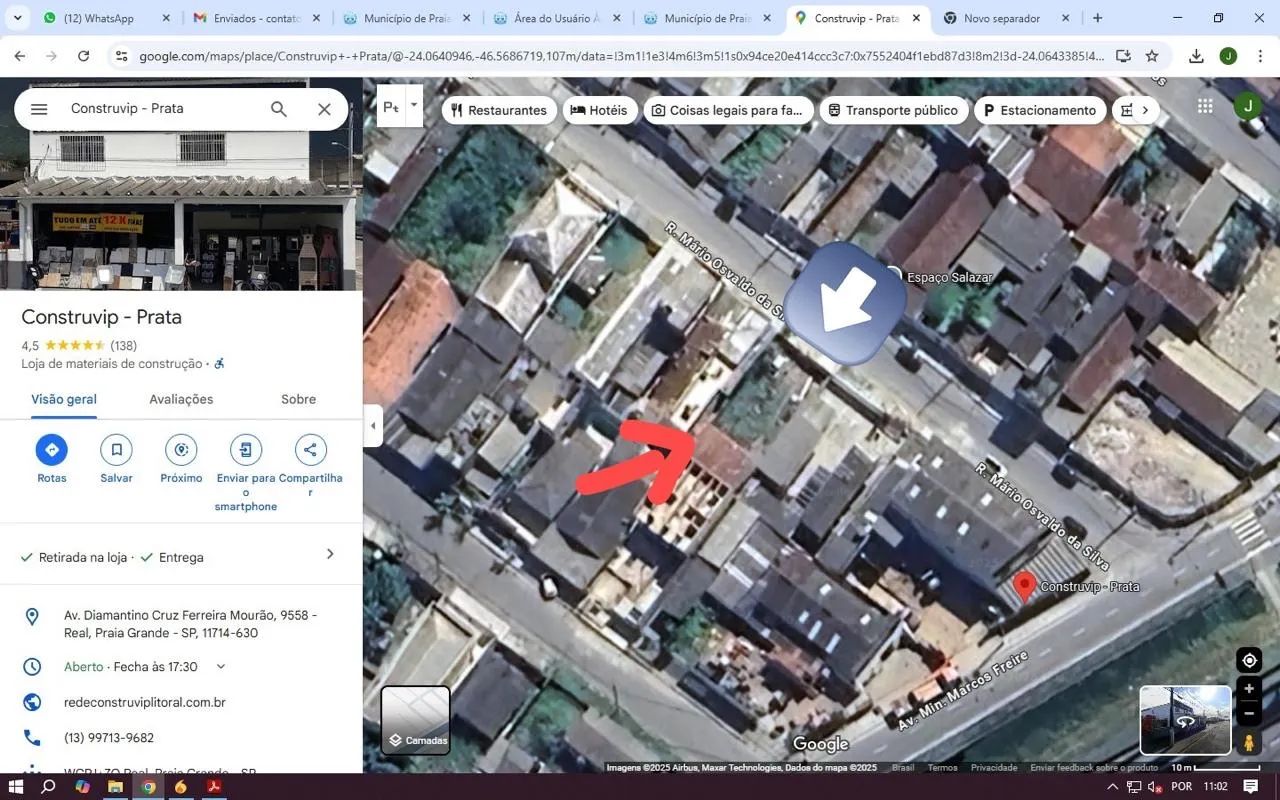Open File Explorer from the taskbar
This screenshot has width=1280, height=800.
pos(115,787)
